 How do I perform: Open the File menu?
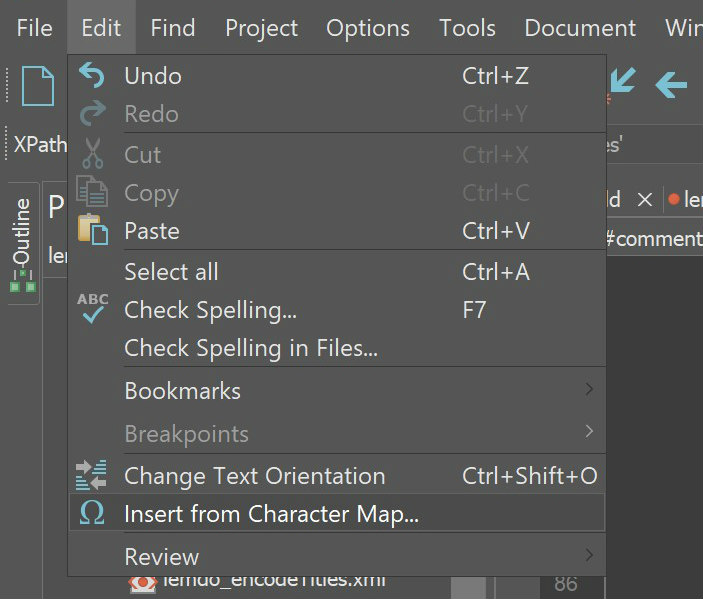[35, 28]
